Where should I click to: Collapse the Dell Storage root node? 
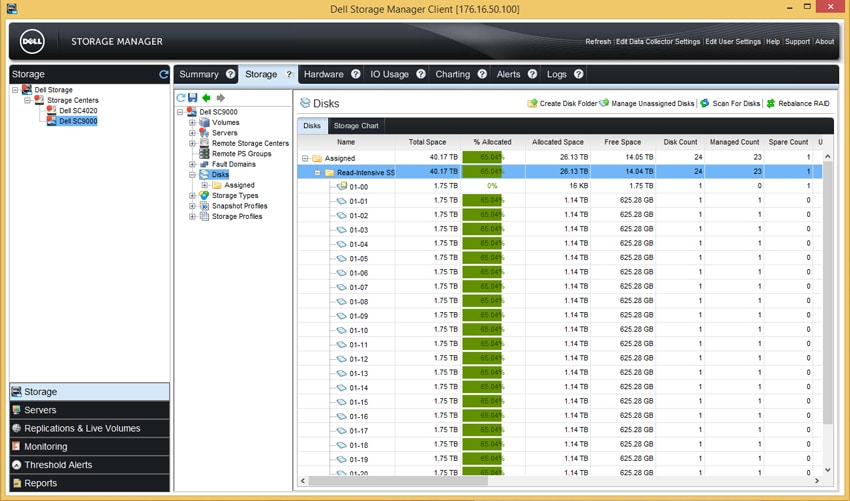coord(15,90)
